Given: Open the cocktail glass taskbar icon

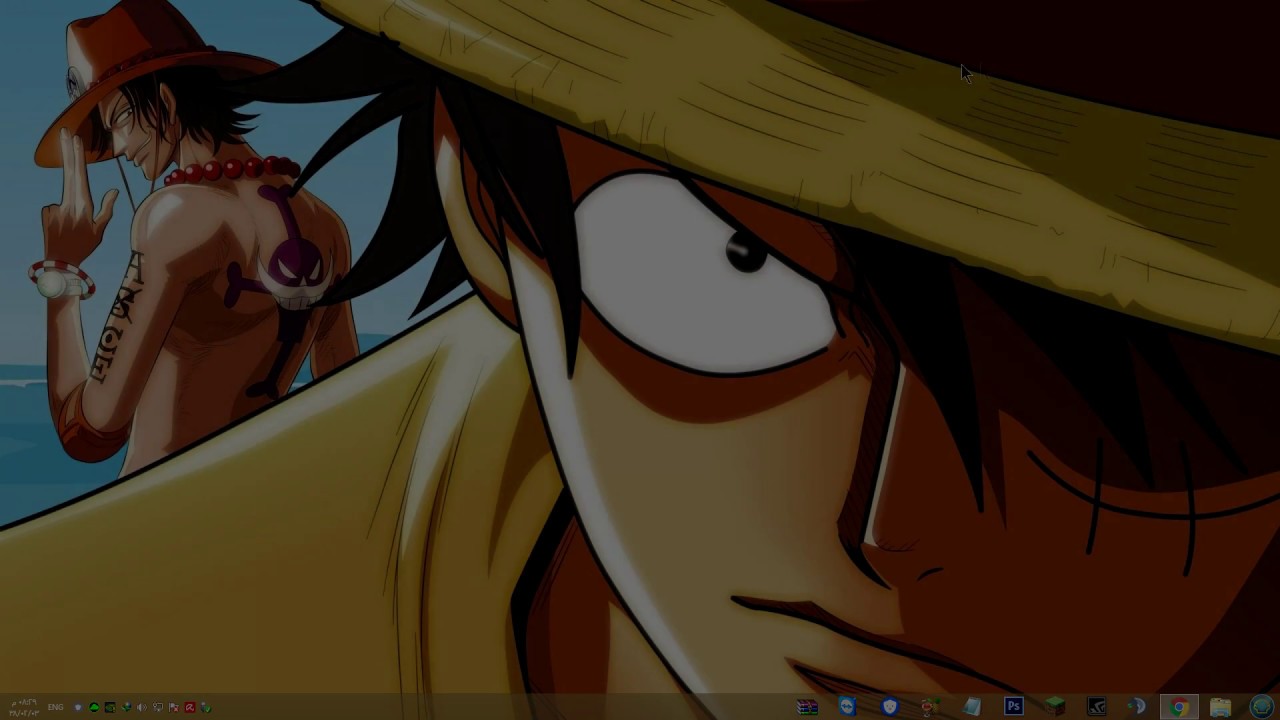Looking at the screenshot, I should (930, 707).
